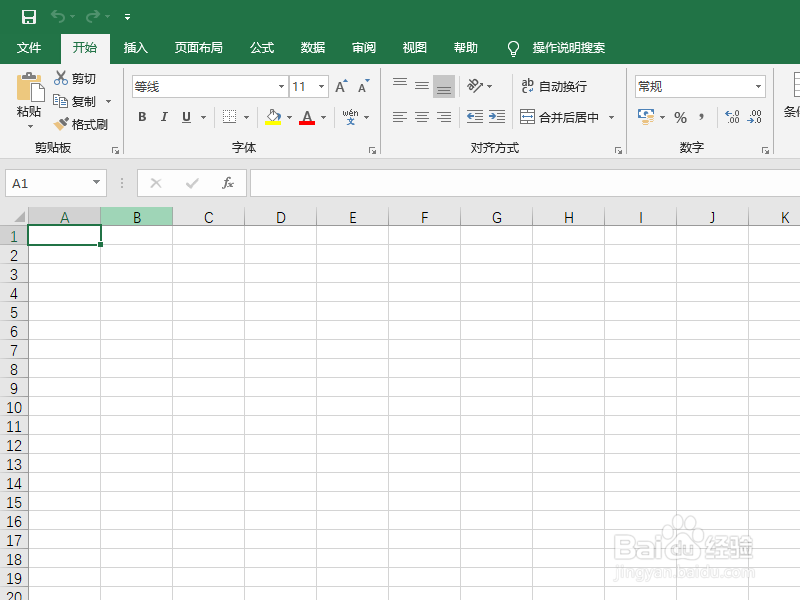Expand the 粘贴 dropdown arrow

[x=30, y=126]
